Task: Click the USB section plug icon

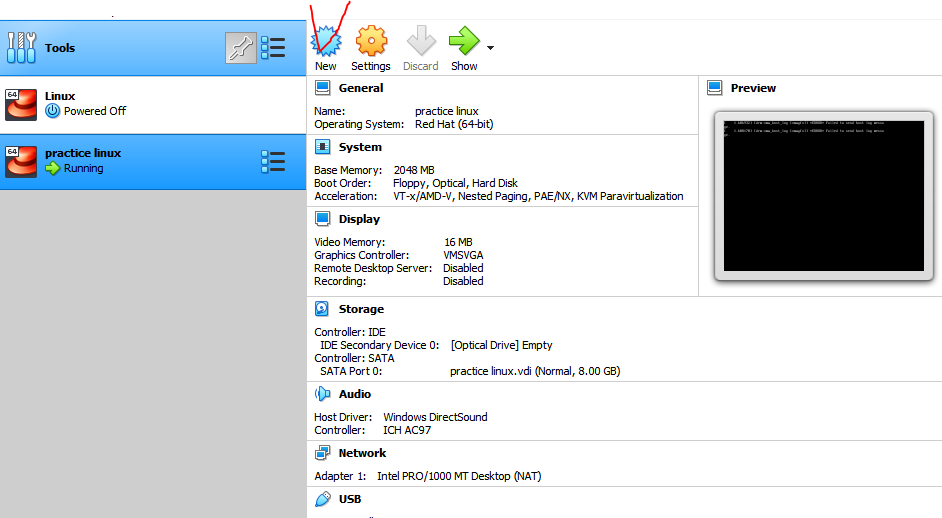Action: pos(323,499)
